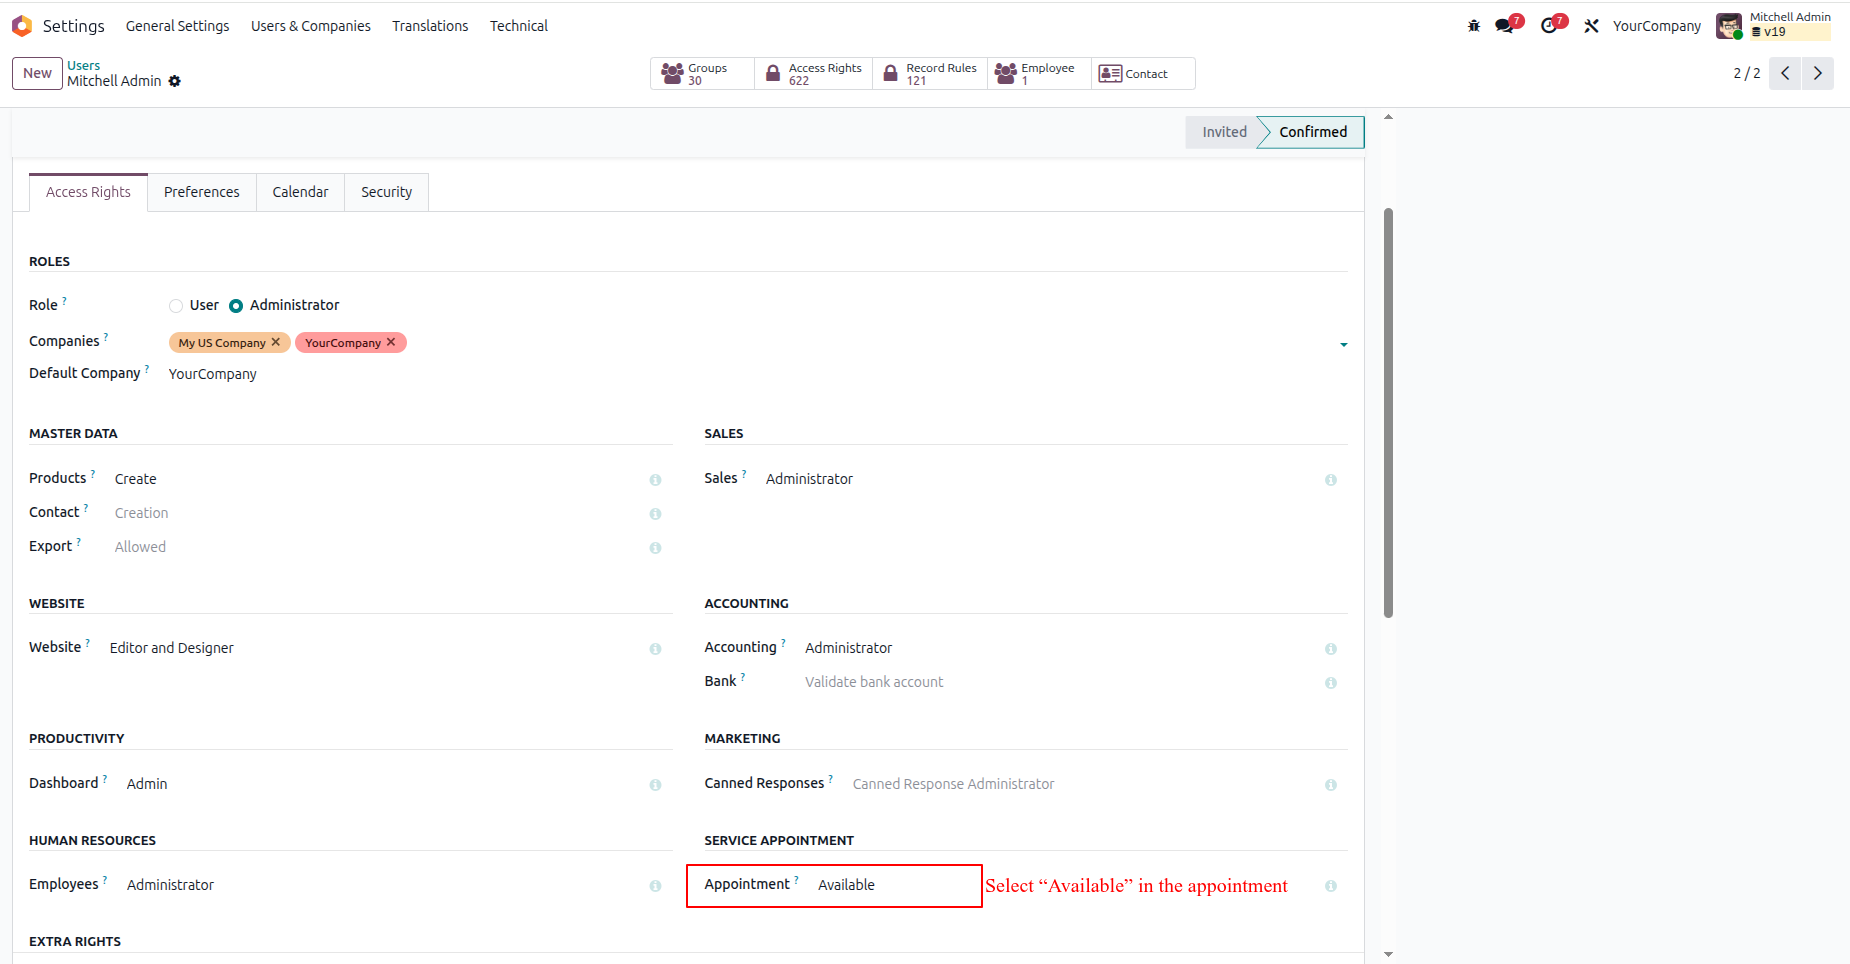
Task: Expand the Companies field dropdown arrow
Action: 1344,345
